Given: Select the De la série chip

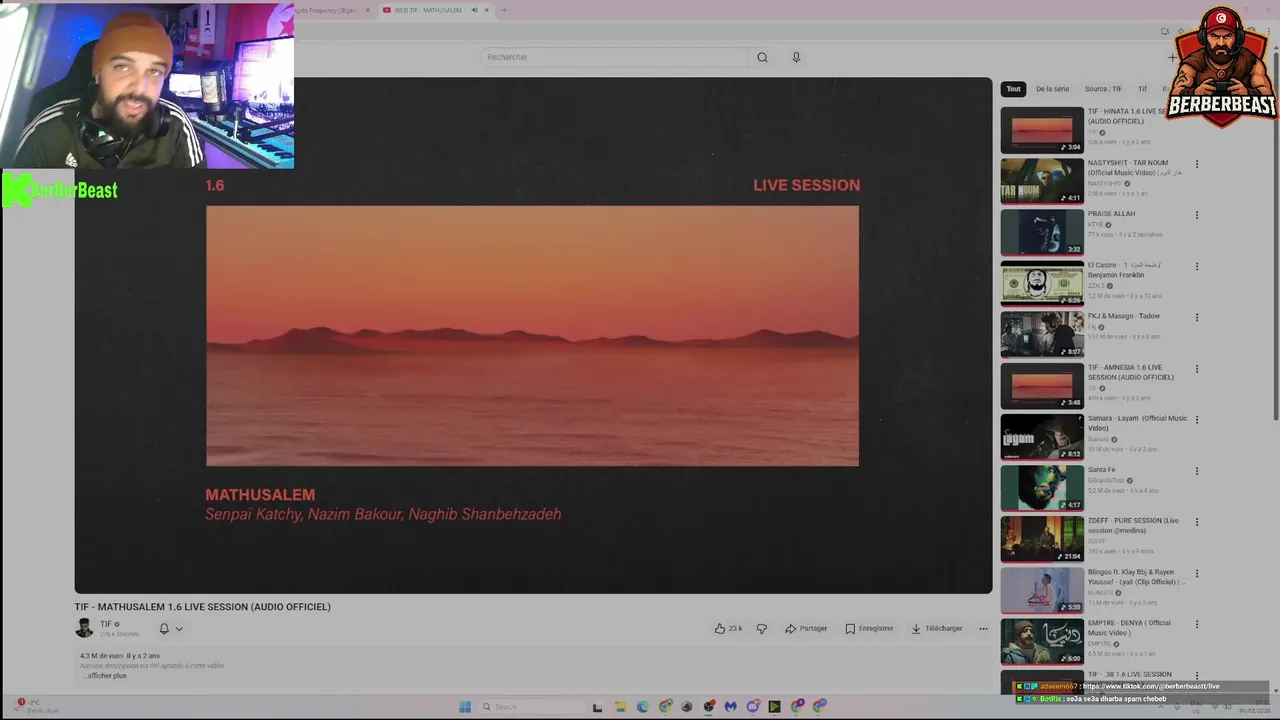Looking at the screenshot, I should [x=1052, y=89].
